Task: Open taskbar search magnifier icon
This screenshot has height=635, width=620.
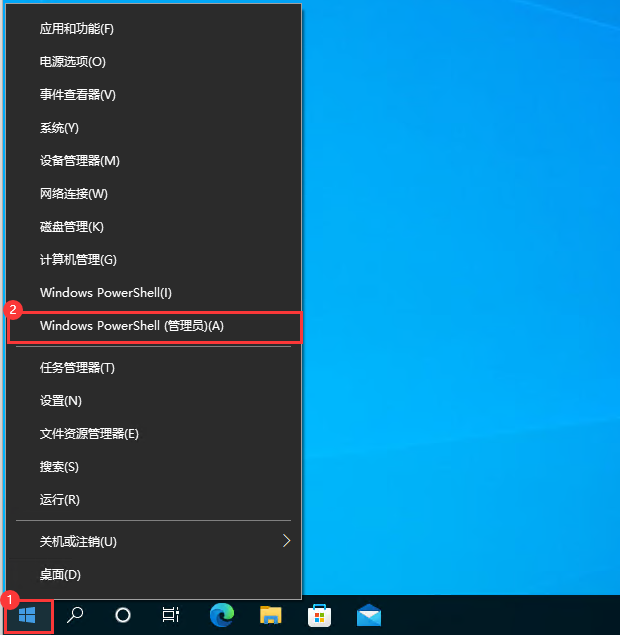Action: coord(75,616)
